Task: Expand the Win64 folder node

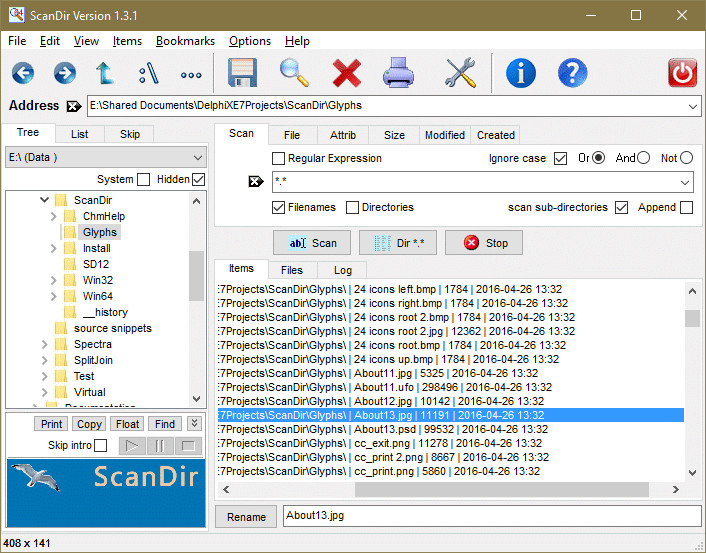Action: pyautogui.click(x=53, y=296)
